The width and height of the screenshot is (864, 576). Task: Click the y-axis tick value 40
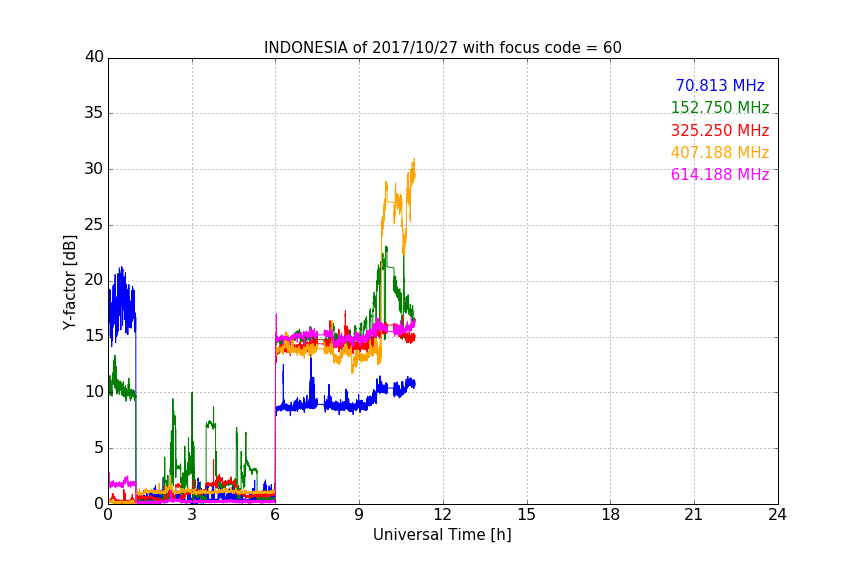point(94,57)
